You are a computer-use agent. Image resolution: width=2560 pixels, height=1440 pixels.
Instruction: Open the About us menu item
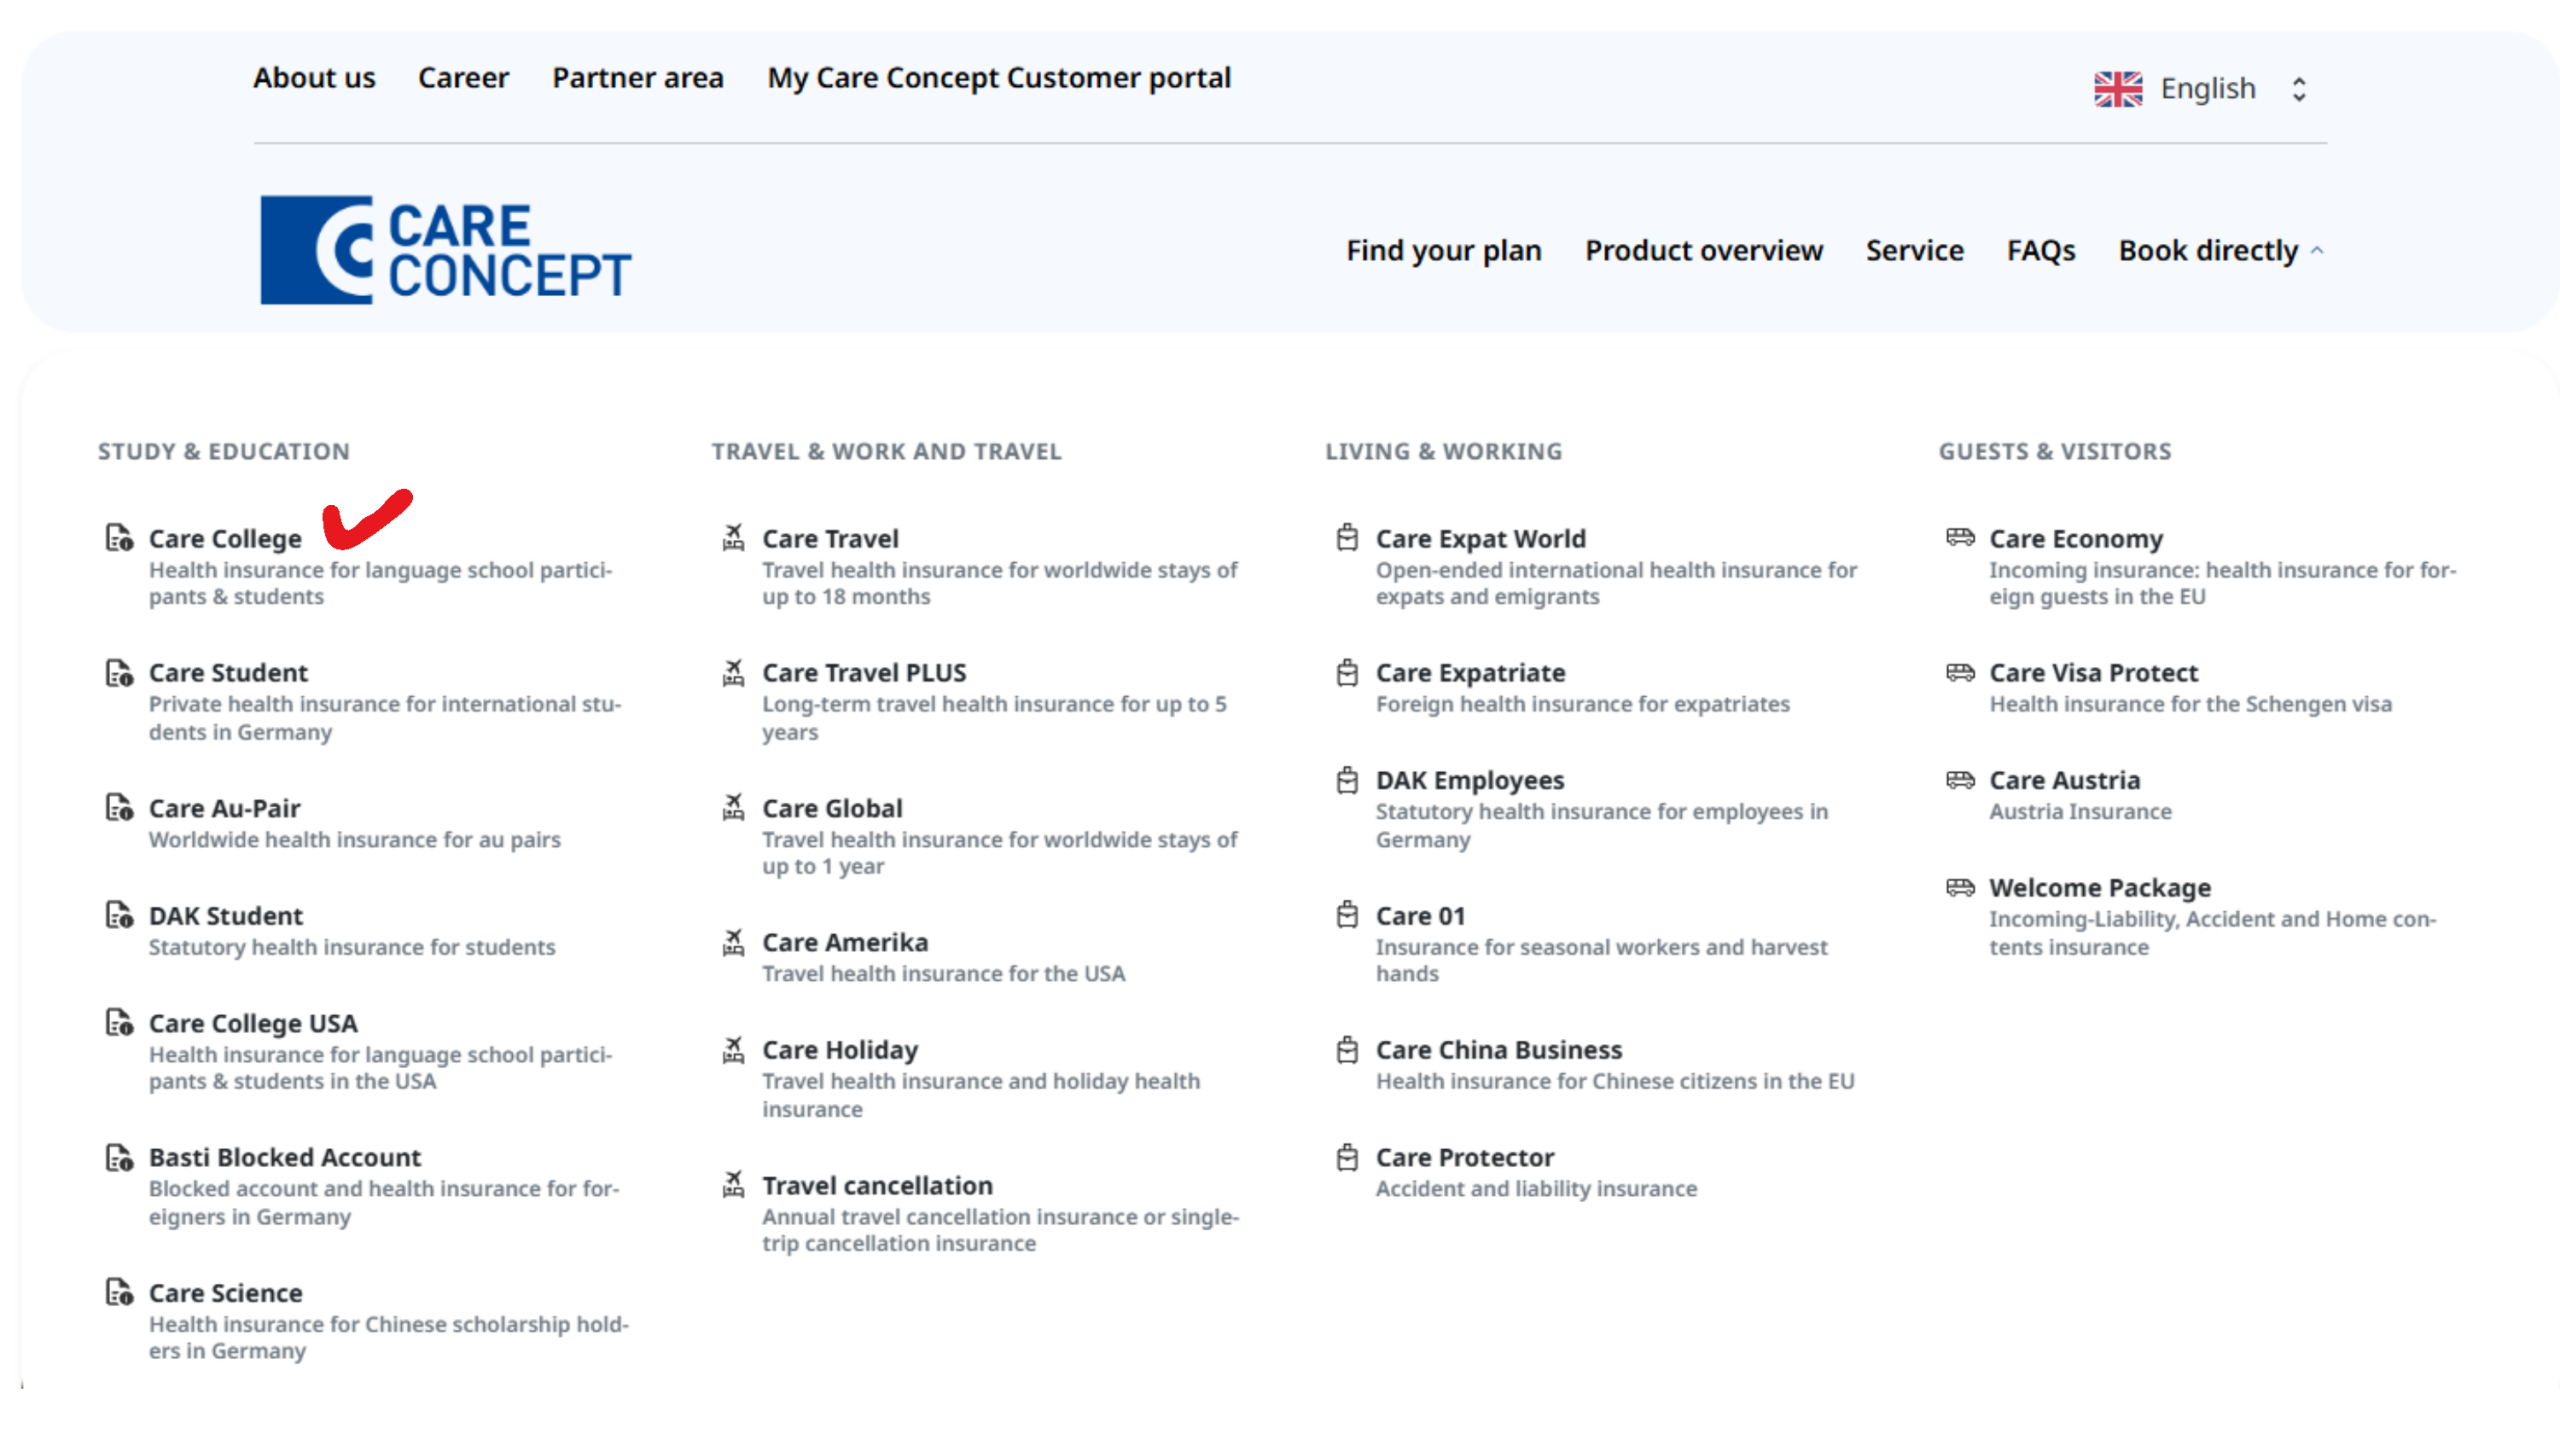pos(314,78)
